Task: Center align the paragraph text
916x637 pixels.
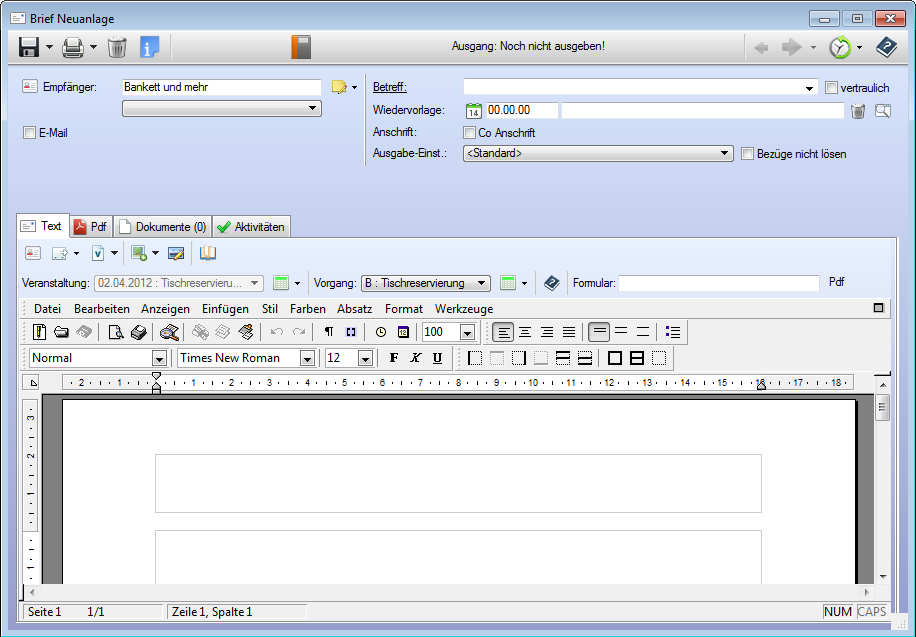Action: click(525, 332)
